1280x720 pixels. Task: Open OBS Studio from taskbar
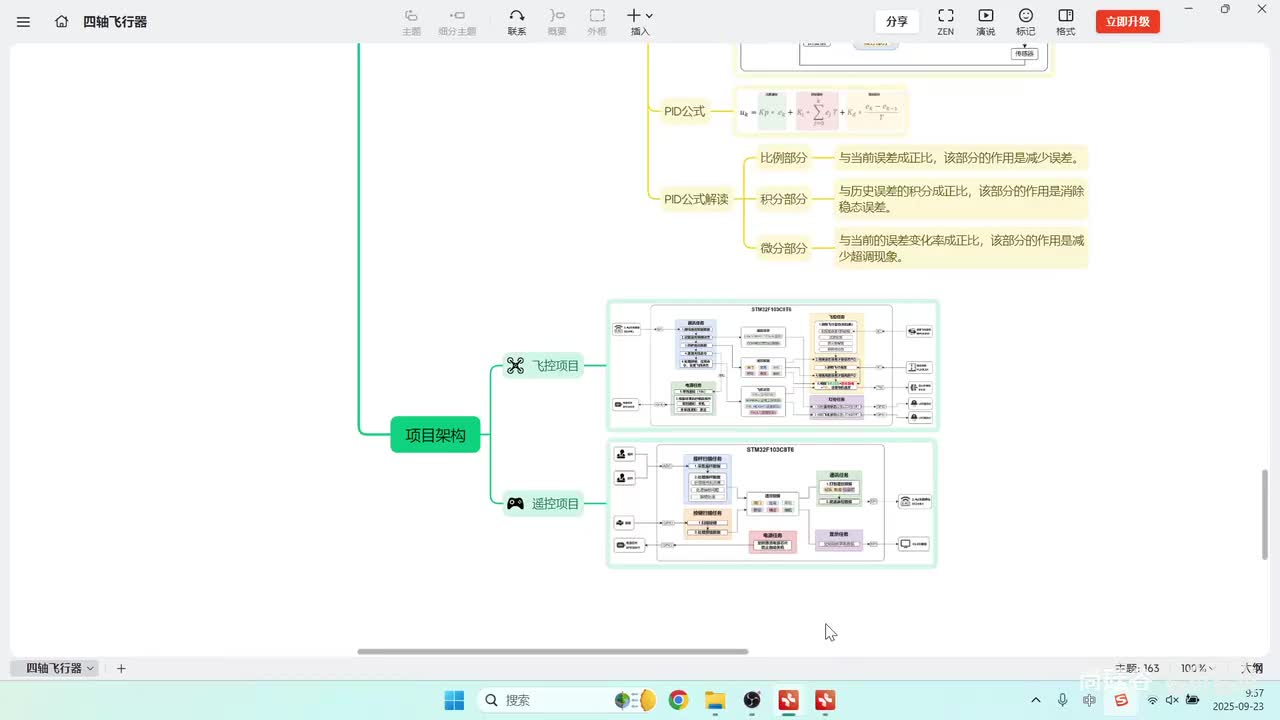tap(752, 700)
